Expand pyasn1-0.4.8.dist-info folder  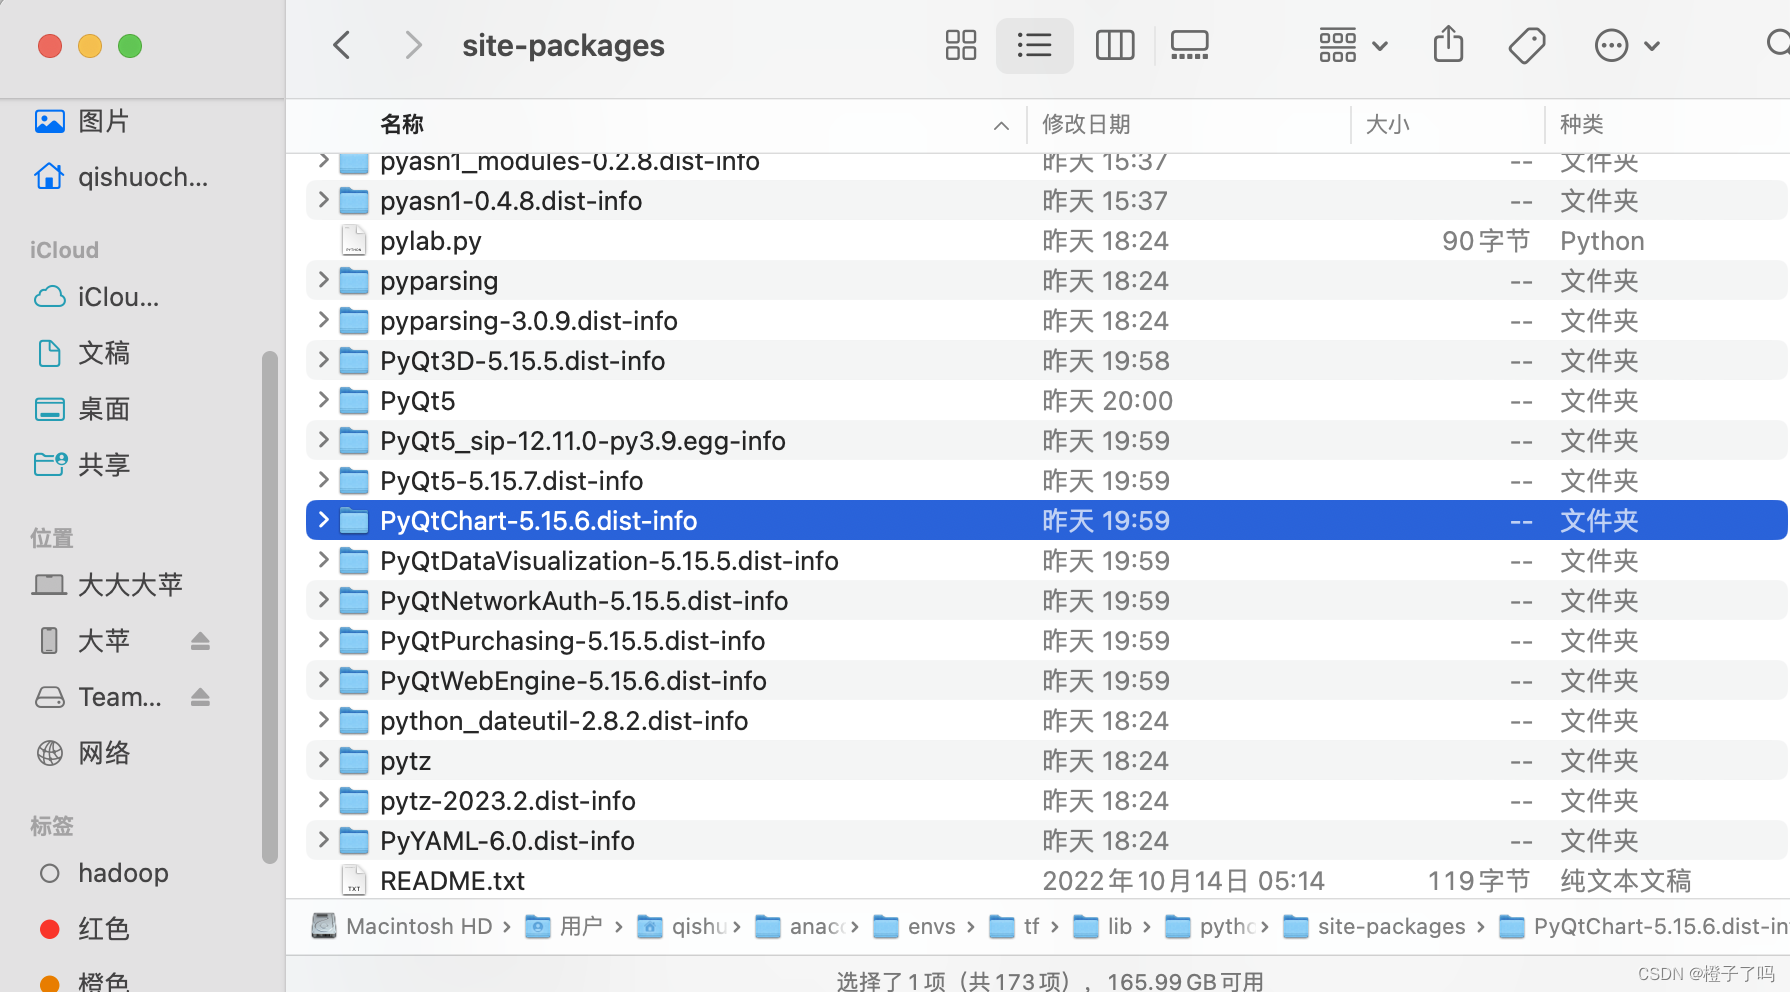click(322, 200)
